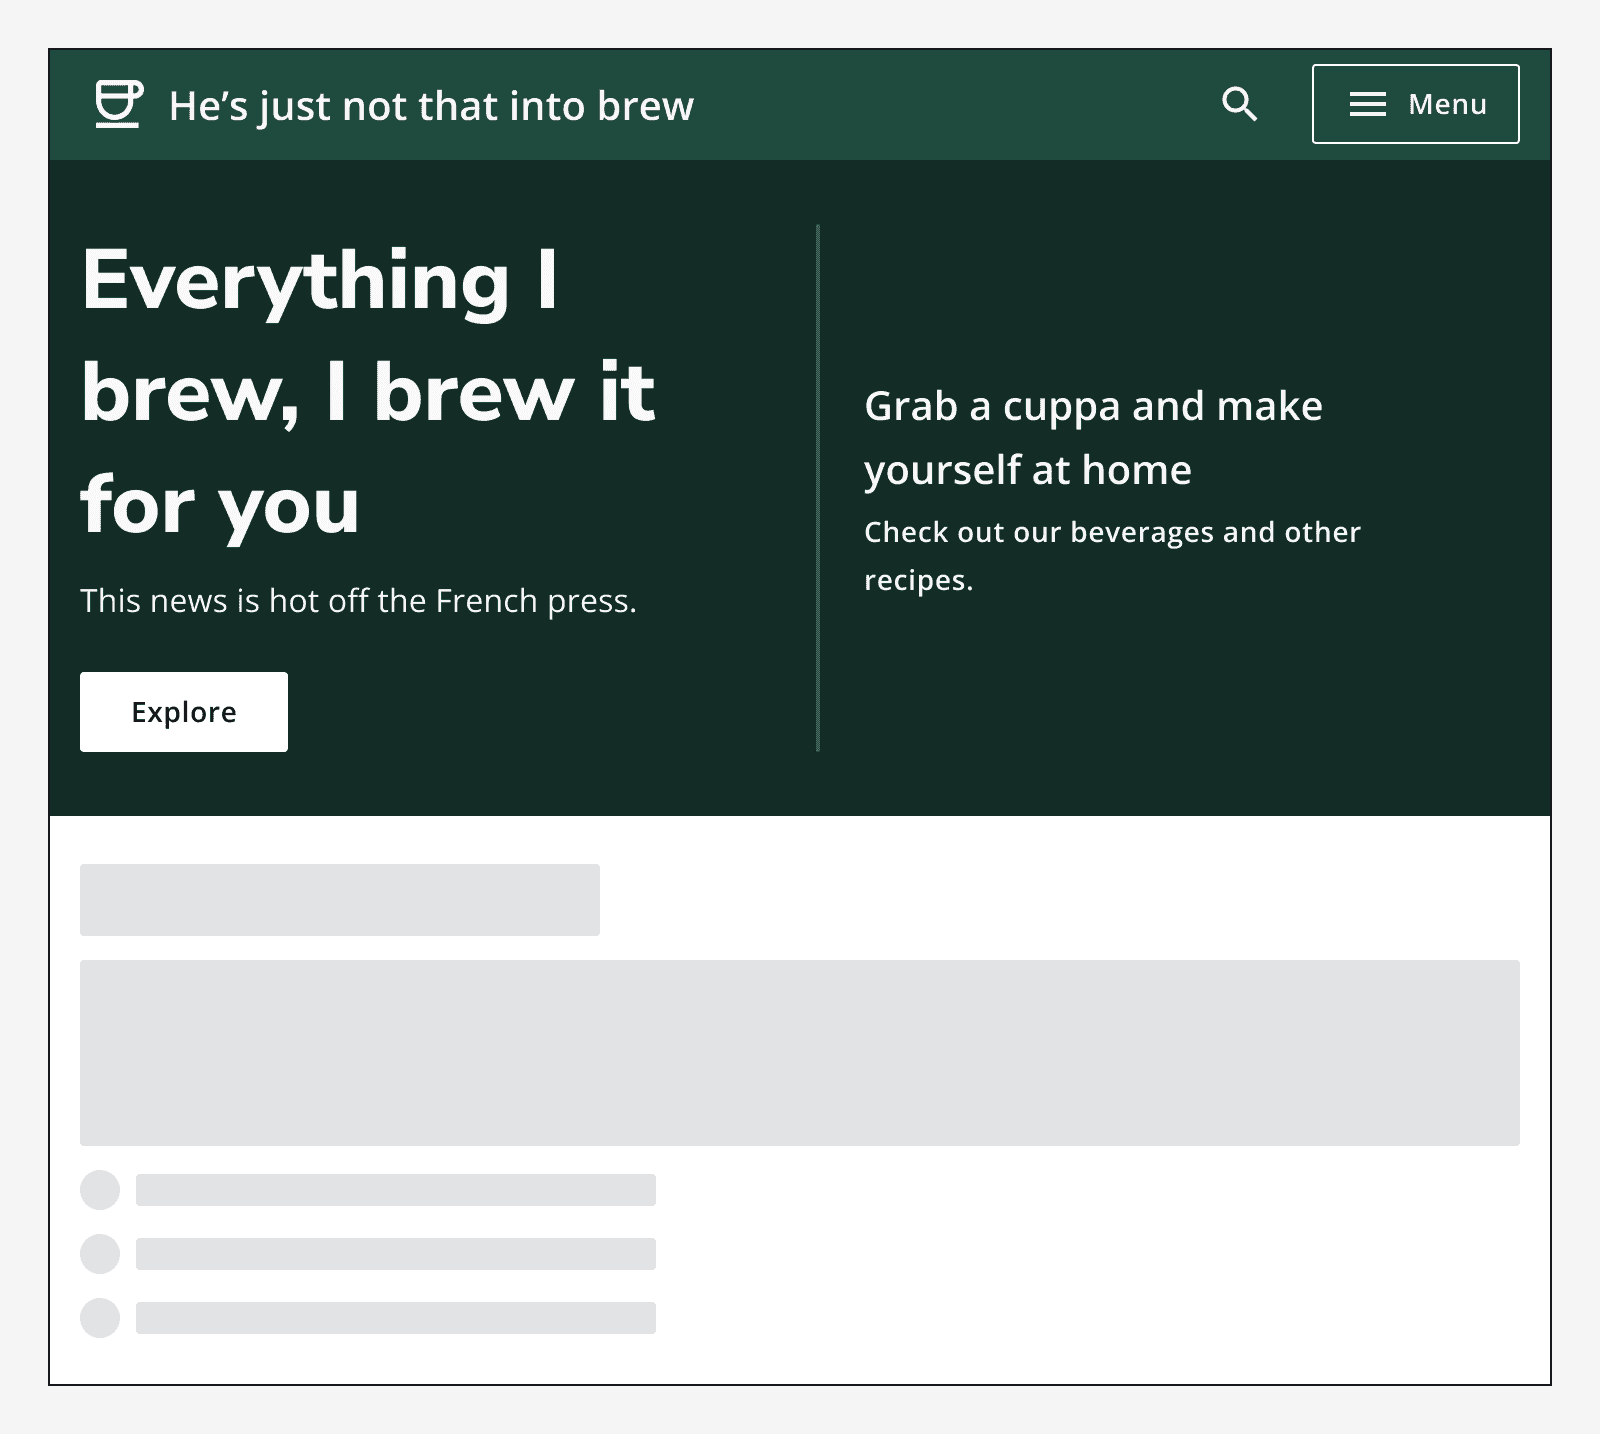This screenshot has height=1434, width=1600.
Task: Click the second list line placeholder bar
Action: [396, 1254]
